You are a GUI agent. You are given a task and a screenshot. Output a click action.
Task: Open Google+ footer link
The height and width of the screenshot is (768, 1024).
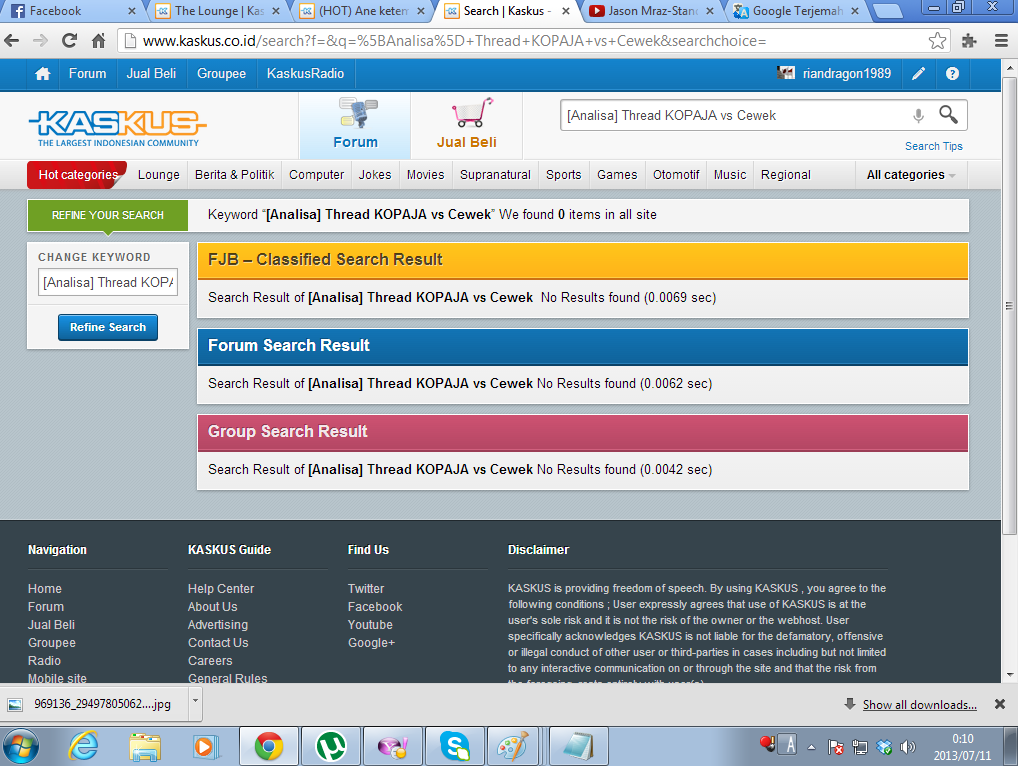click(371, 643)
